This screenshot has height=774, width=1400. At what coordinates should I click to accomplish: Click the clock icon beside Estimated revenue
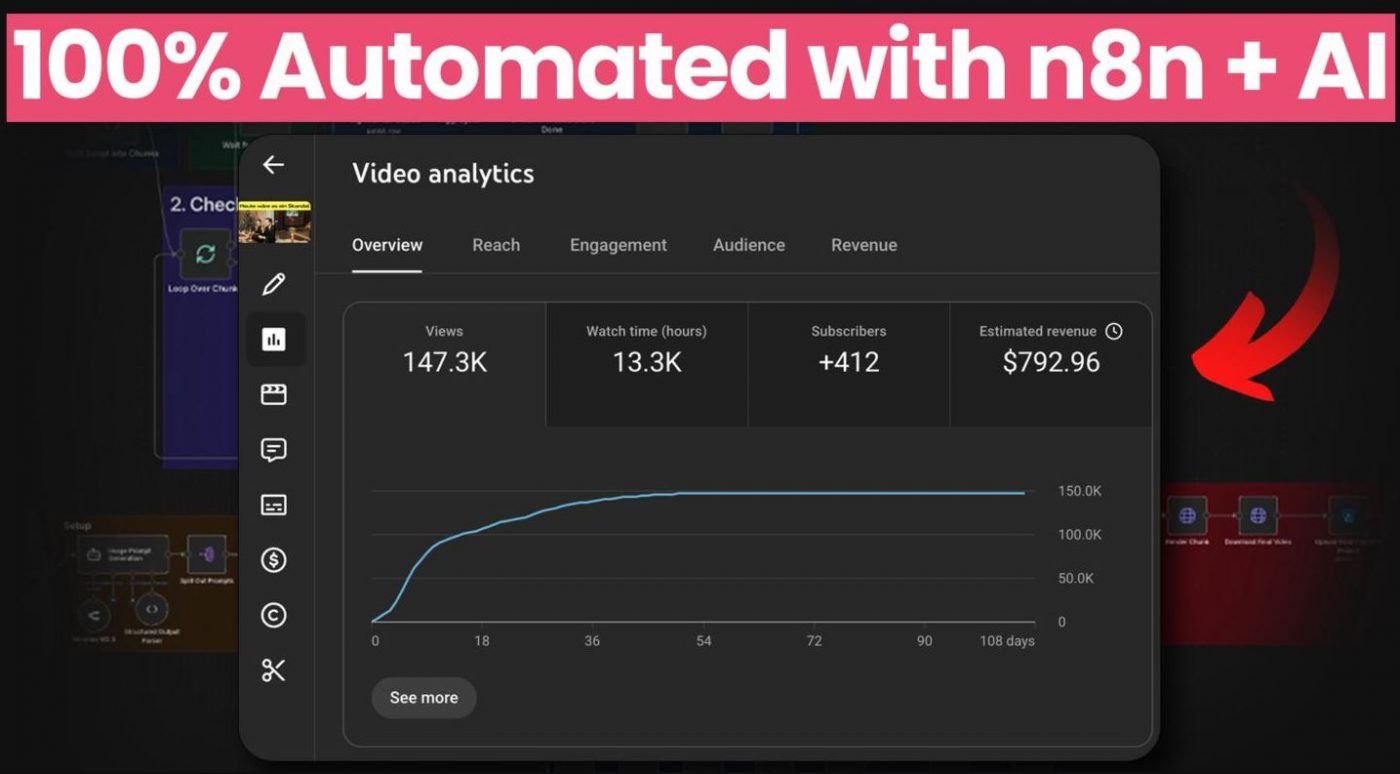(x=1113, y=331)
